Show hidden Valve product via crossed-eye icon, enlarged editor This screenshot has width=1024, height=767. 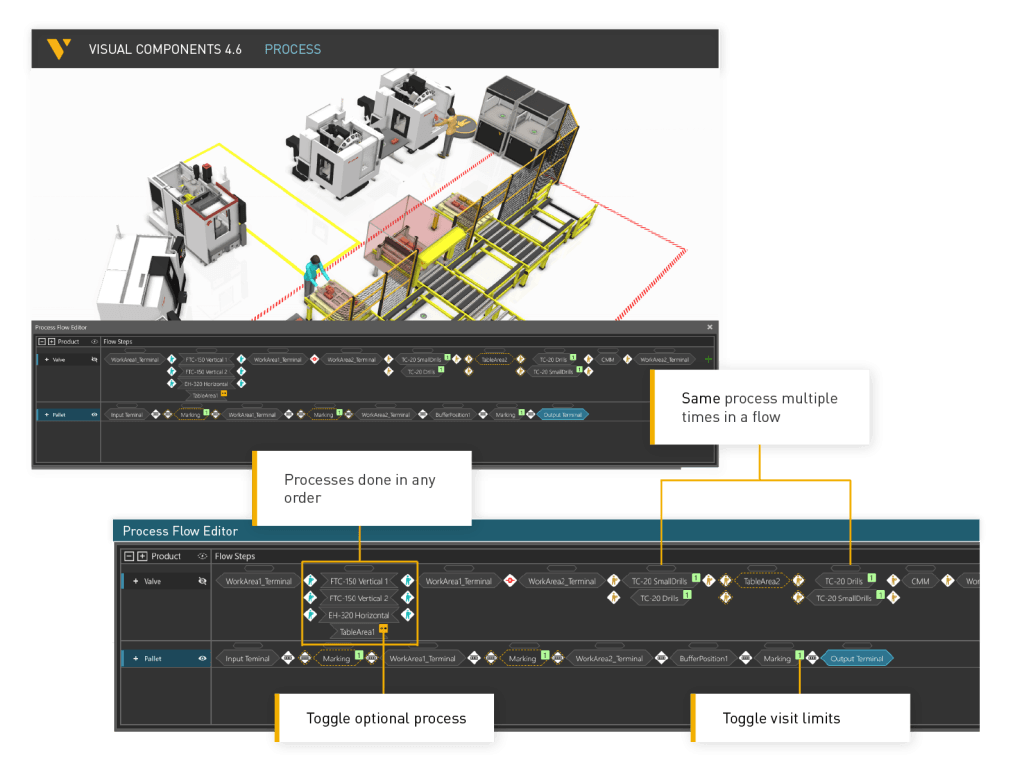click(x=202, y=581)
